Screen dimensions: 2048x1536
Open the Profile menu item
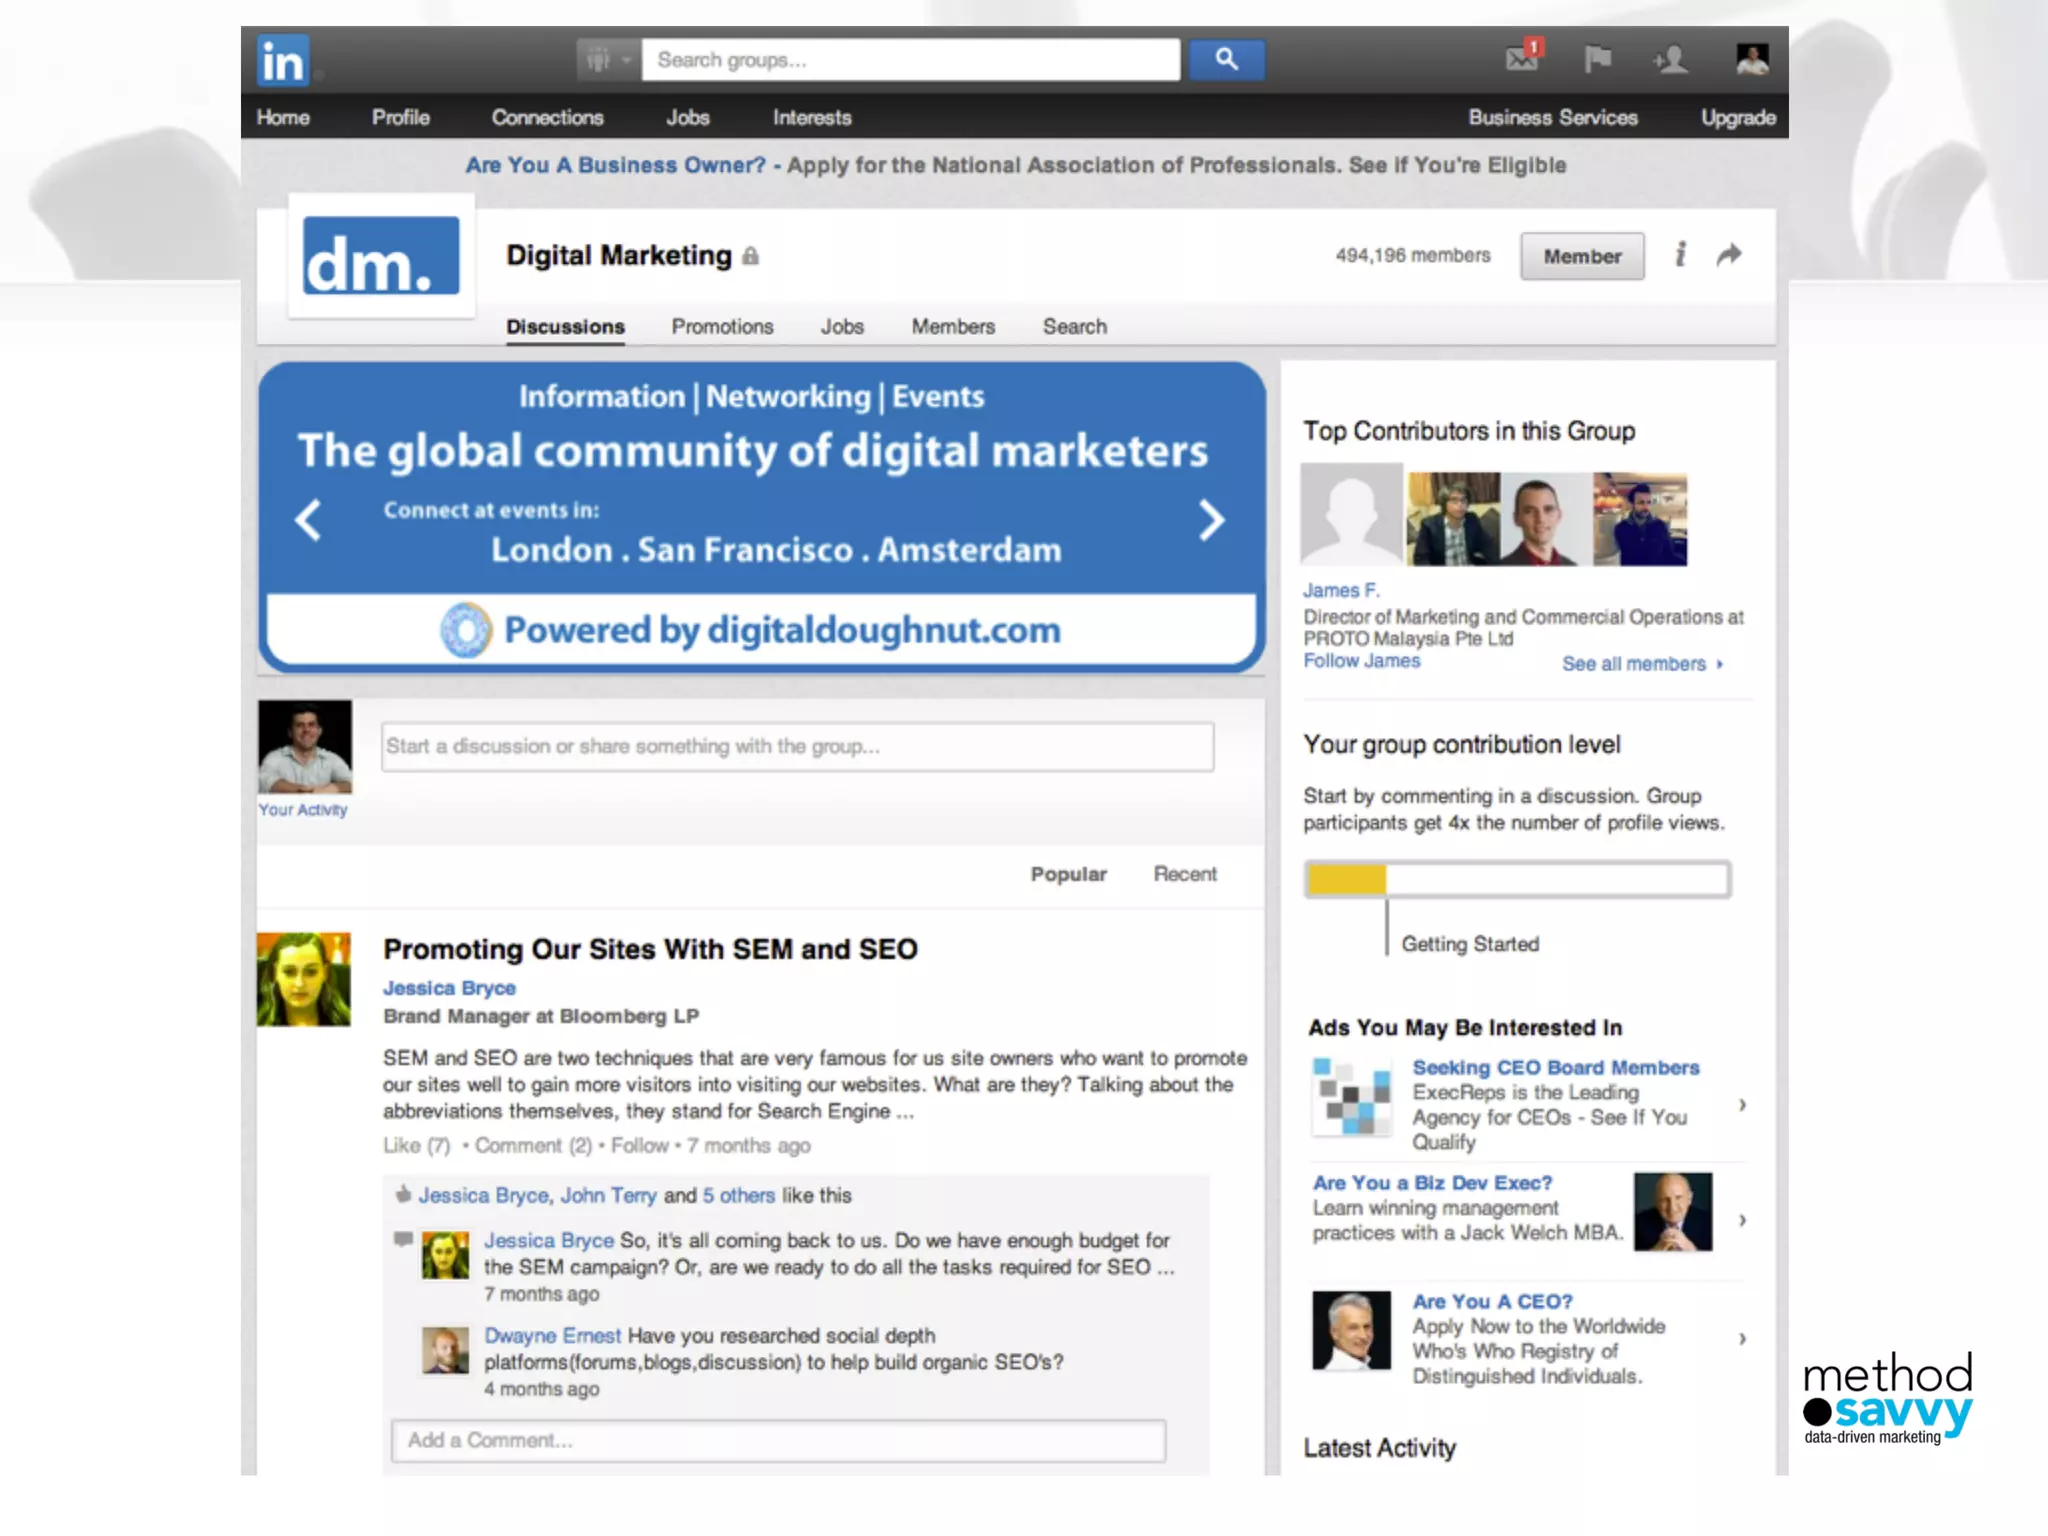tap(401, 117)
